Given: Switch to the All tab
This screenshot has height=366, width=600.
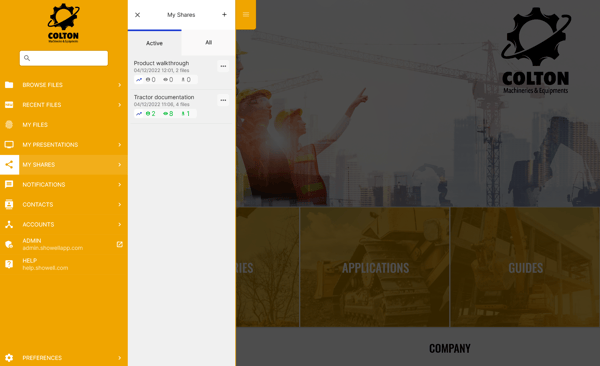Looking at the screenshot, I should 208,42.
